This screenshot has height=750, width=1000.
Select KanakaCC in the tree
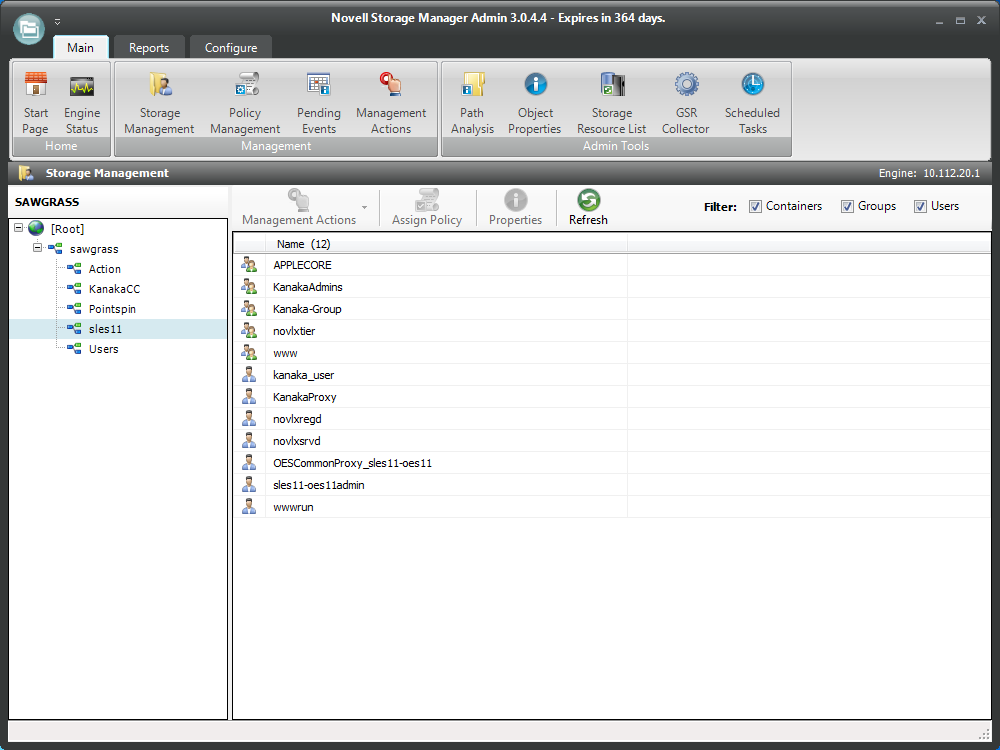click(114, 289)
